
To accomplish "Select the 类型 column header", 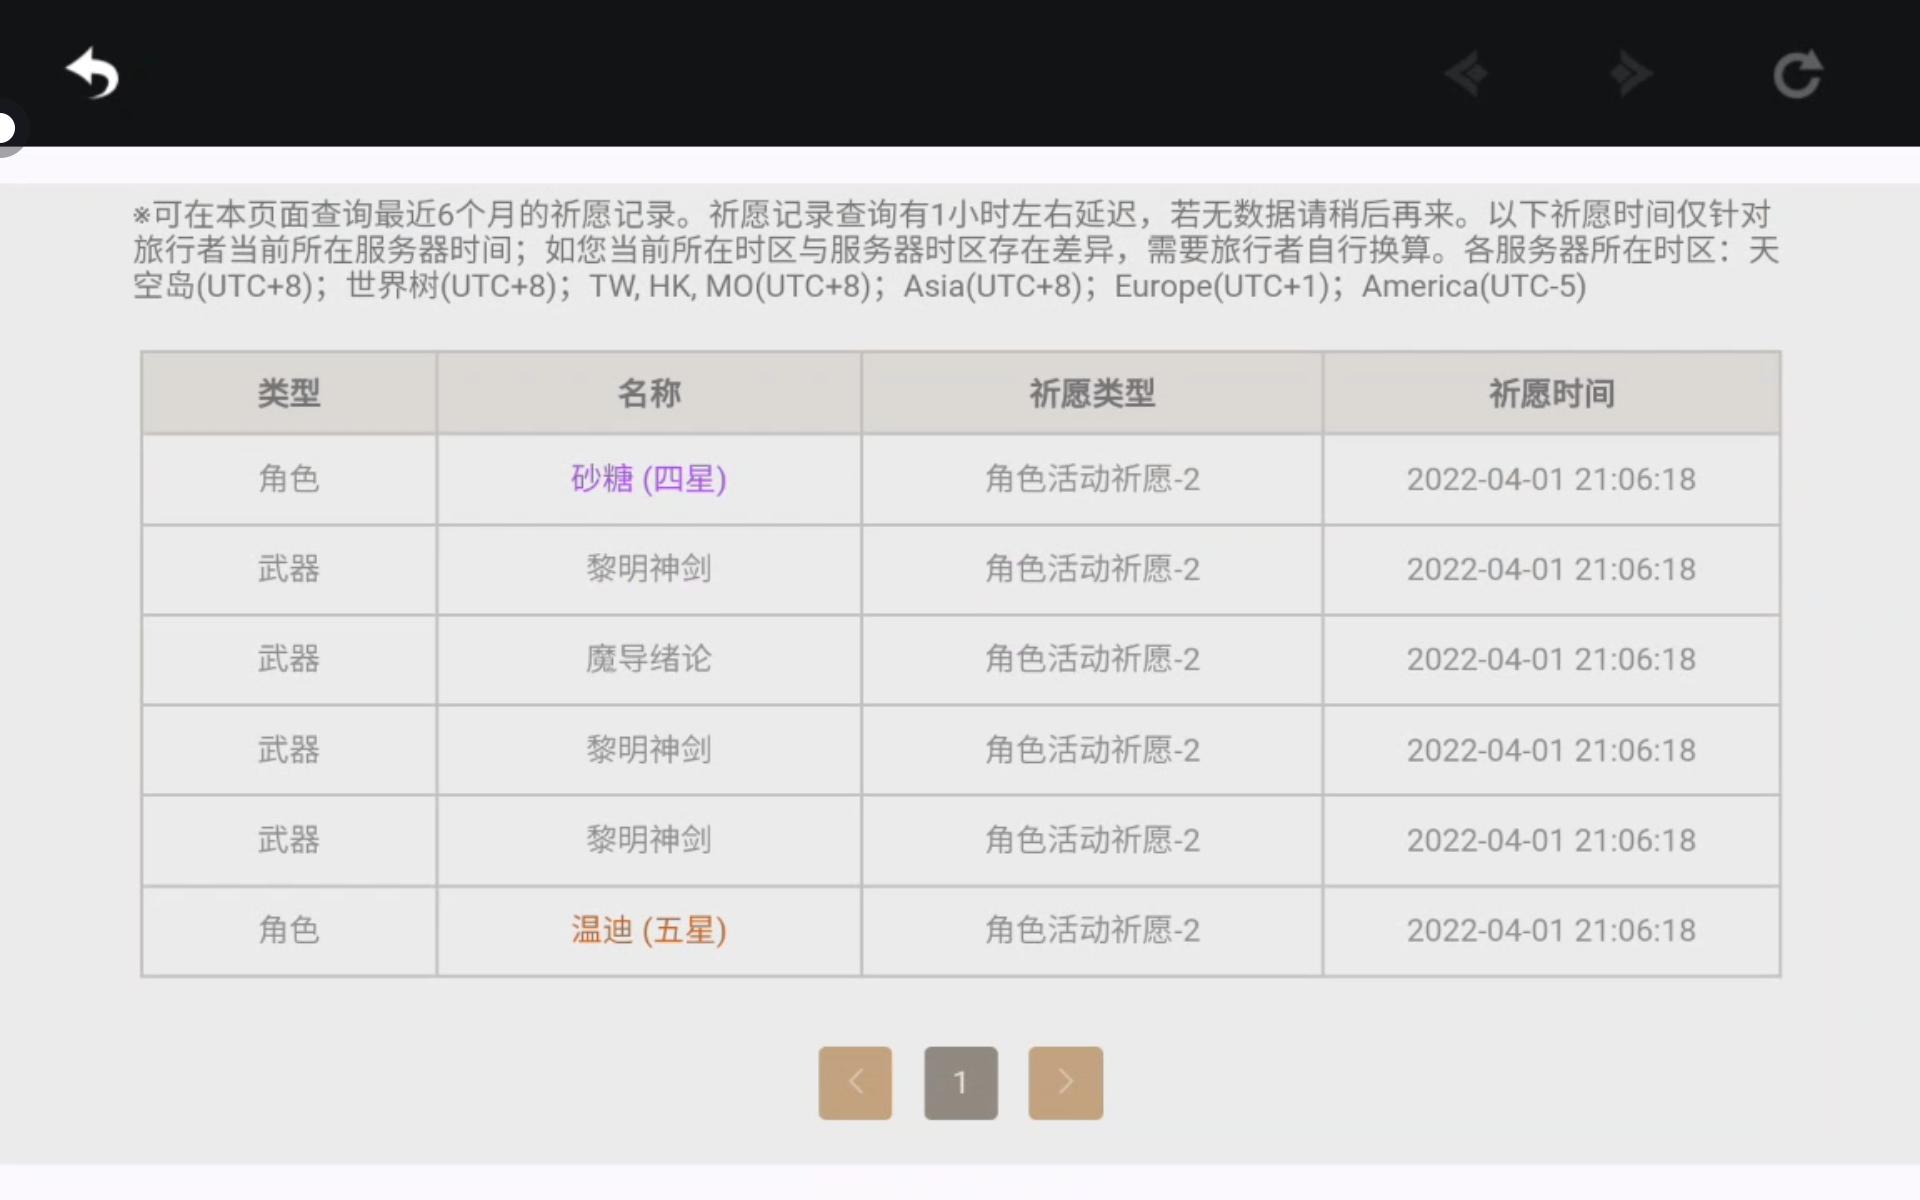I will pos(288,393).
